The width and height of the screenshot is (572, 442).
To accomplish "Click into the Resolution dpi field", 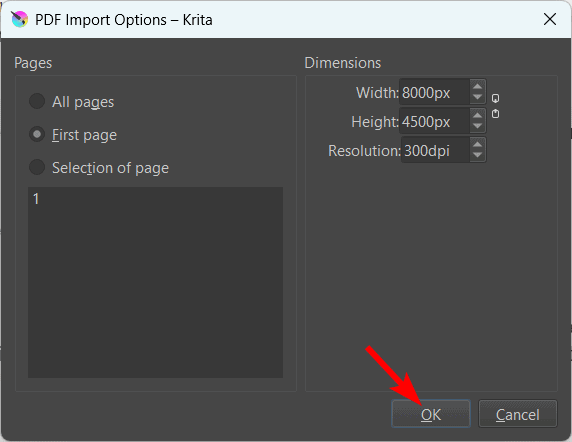I will pyautogui.click(x=435, y=150).
